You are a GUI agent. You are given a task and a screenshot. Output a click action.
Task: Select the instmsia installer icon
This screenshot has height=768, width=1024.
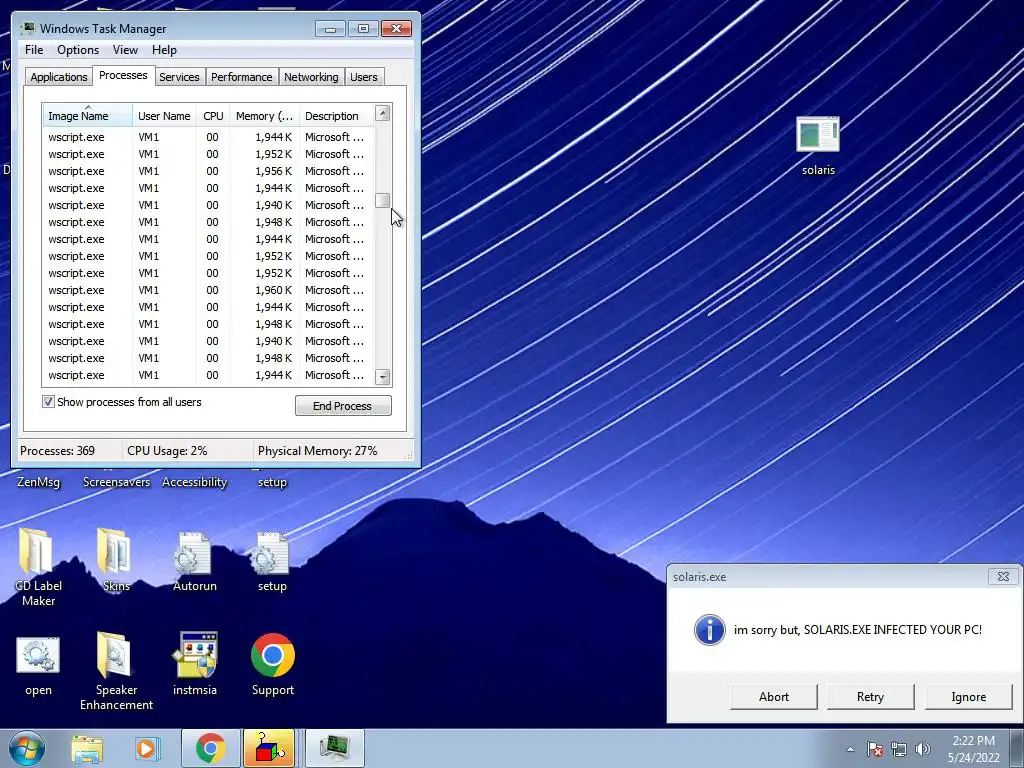(194, 665)
